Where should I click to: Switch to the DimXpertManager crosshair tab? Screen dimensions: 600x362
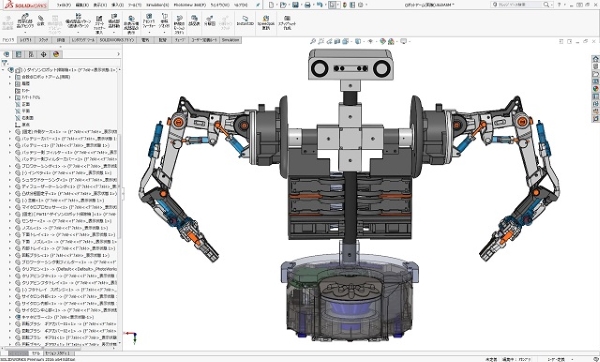point(44,54)
